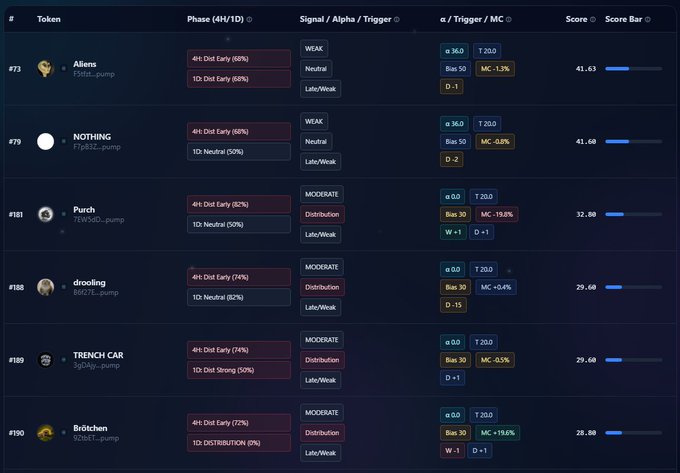Click 'MC -0.8%' chip in NOTHING row
The height and width of the screenshot is (473, 680).
tap(495, 141)
